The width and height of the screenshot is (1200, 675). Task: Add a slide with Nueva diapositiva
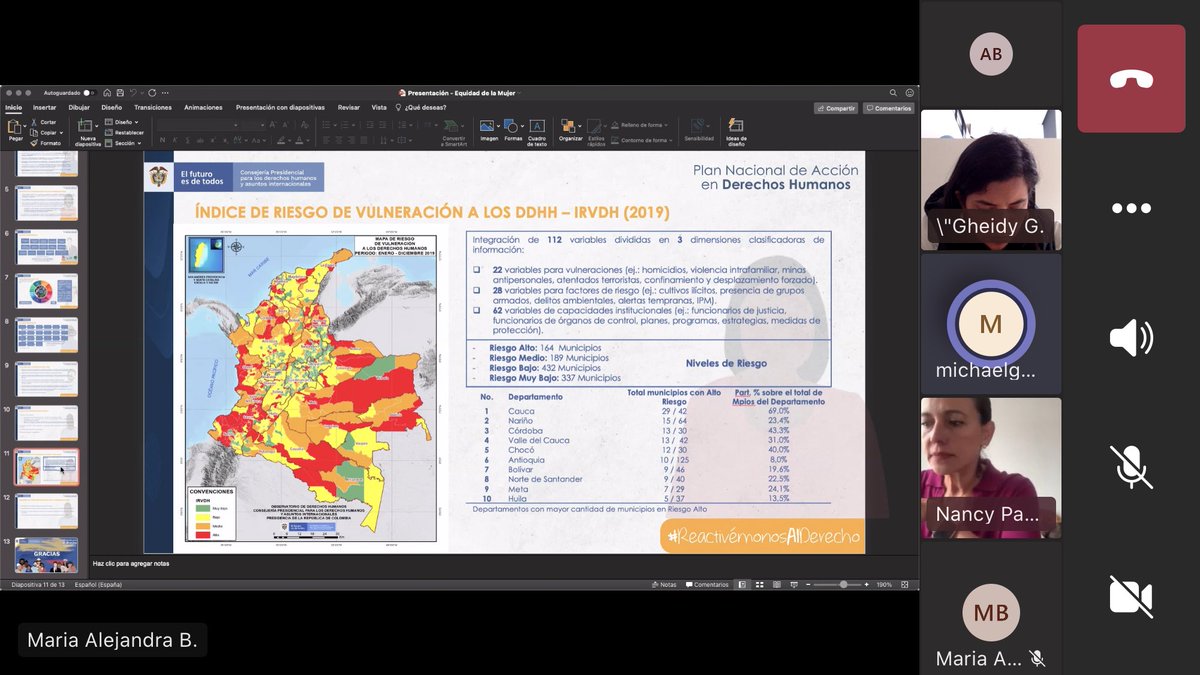(x=88, y=133)
